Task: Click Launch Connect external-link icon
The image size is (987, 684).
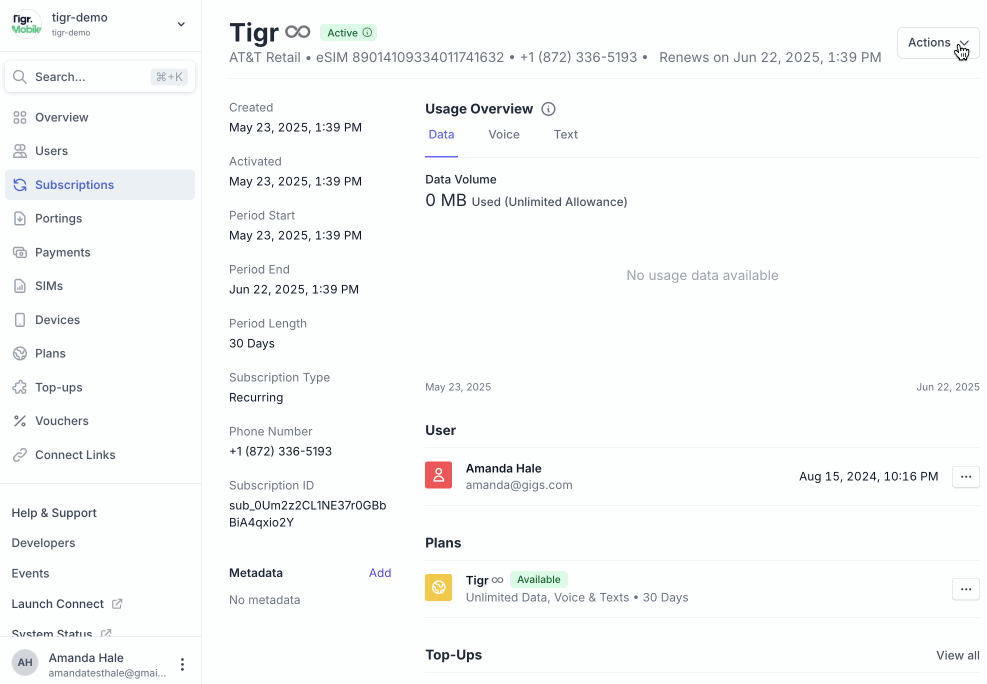Action: (117, 604)
